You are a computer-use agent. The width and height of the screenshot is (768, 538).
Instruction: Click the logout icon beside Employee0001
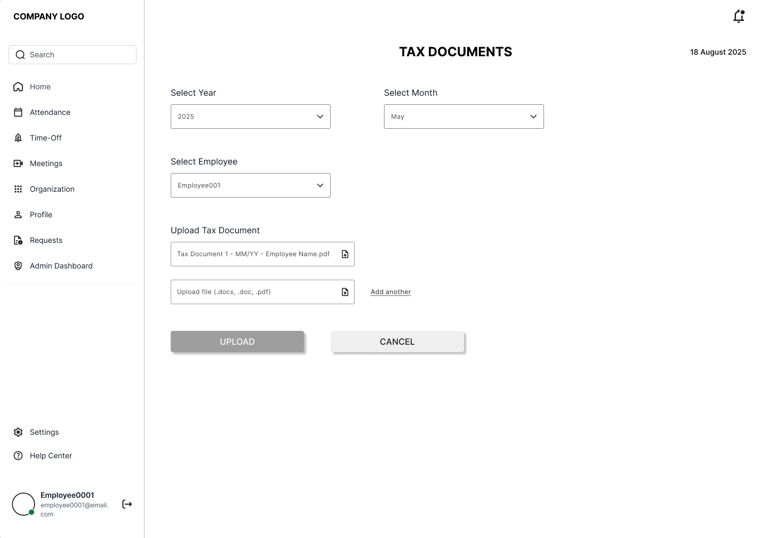pyautogui.click(x=127, y=504)
